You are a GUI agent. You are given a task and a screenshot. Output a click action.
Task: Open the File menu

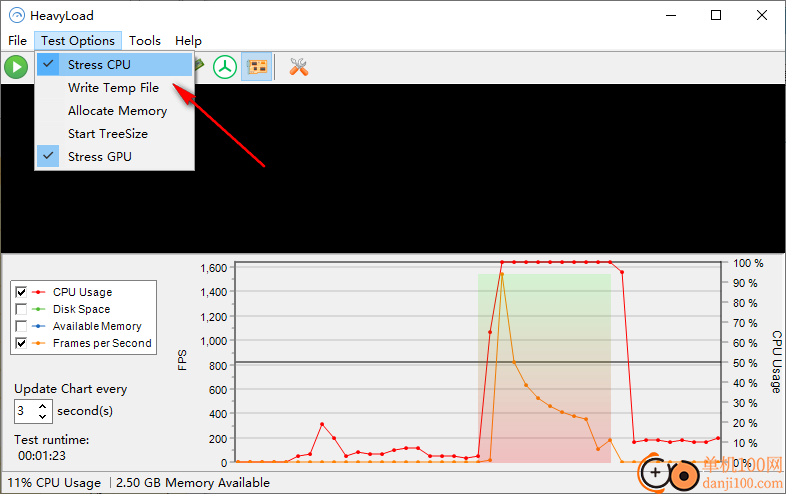click(x=18, y=41)
